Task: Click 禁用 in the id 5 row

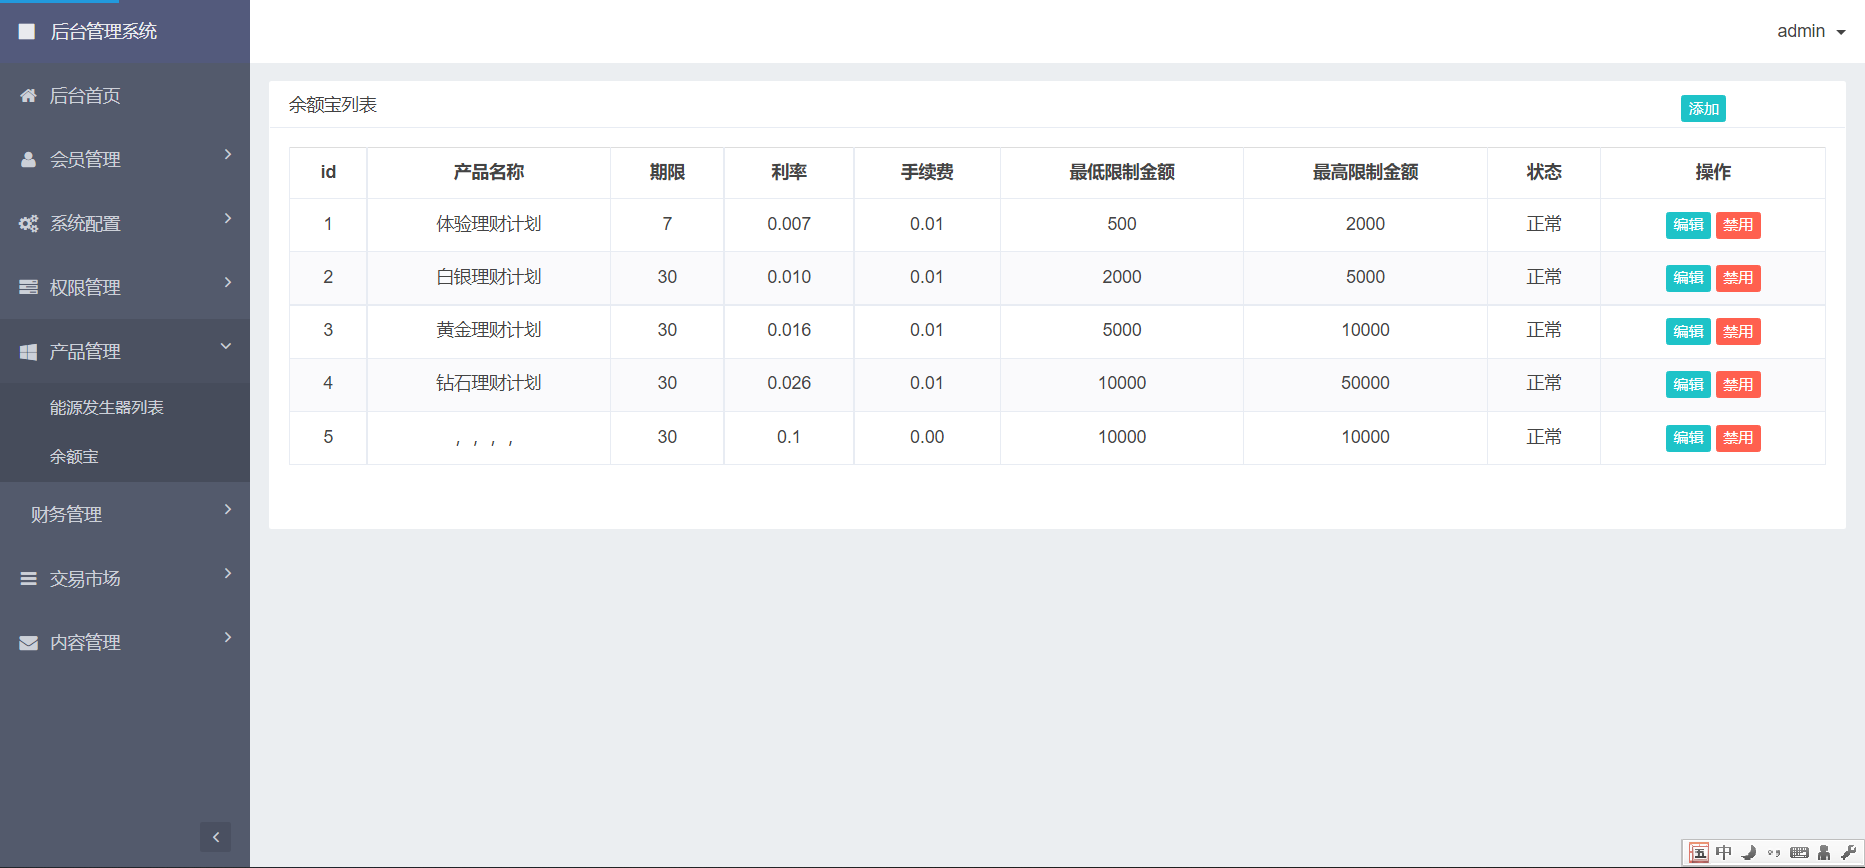Action: pyautogui.click(x=1738, y=438)
